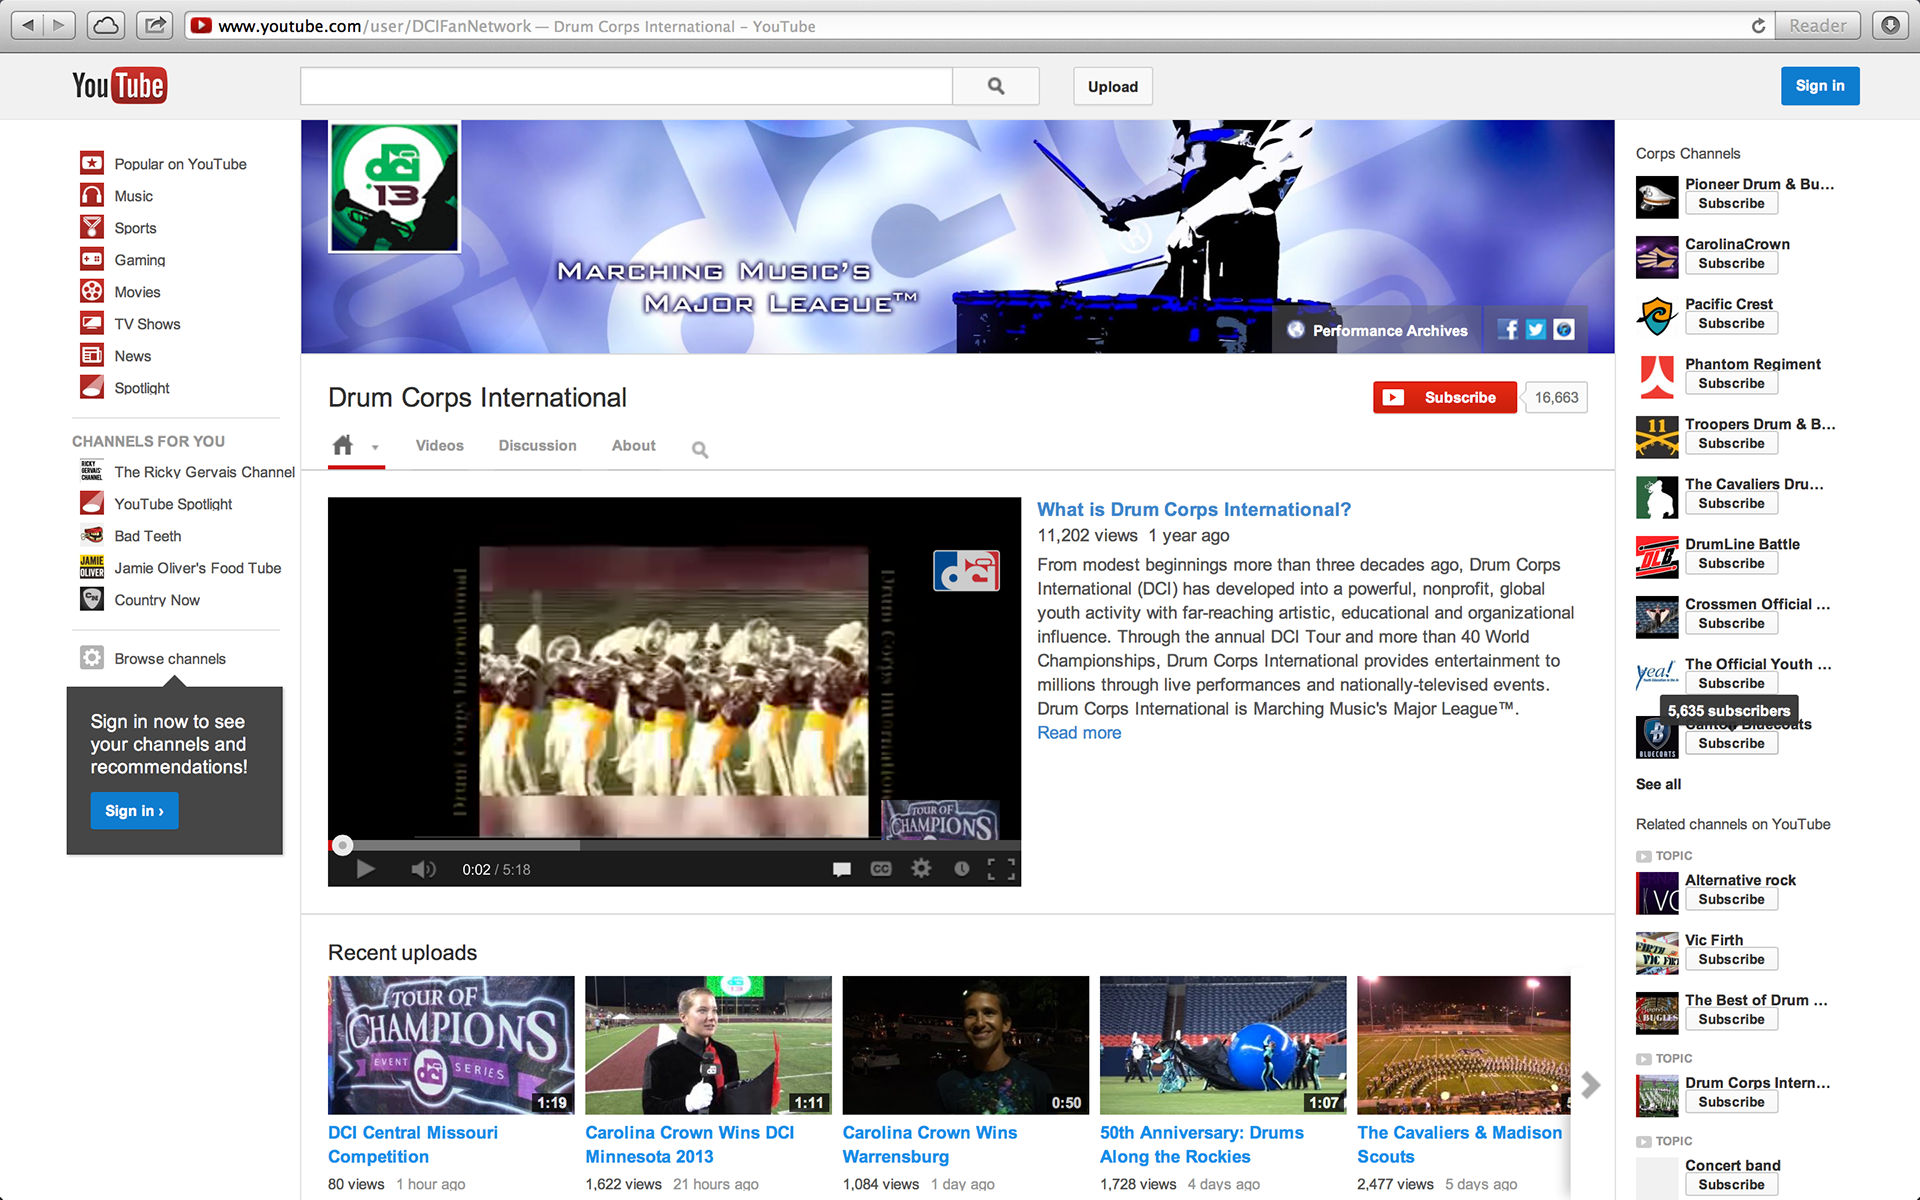This screenshot has width=1920, height=1200.
Task: Click the DCI channel avatar image
Action: pos(395,187)
